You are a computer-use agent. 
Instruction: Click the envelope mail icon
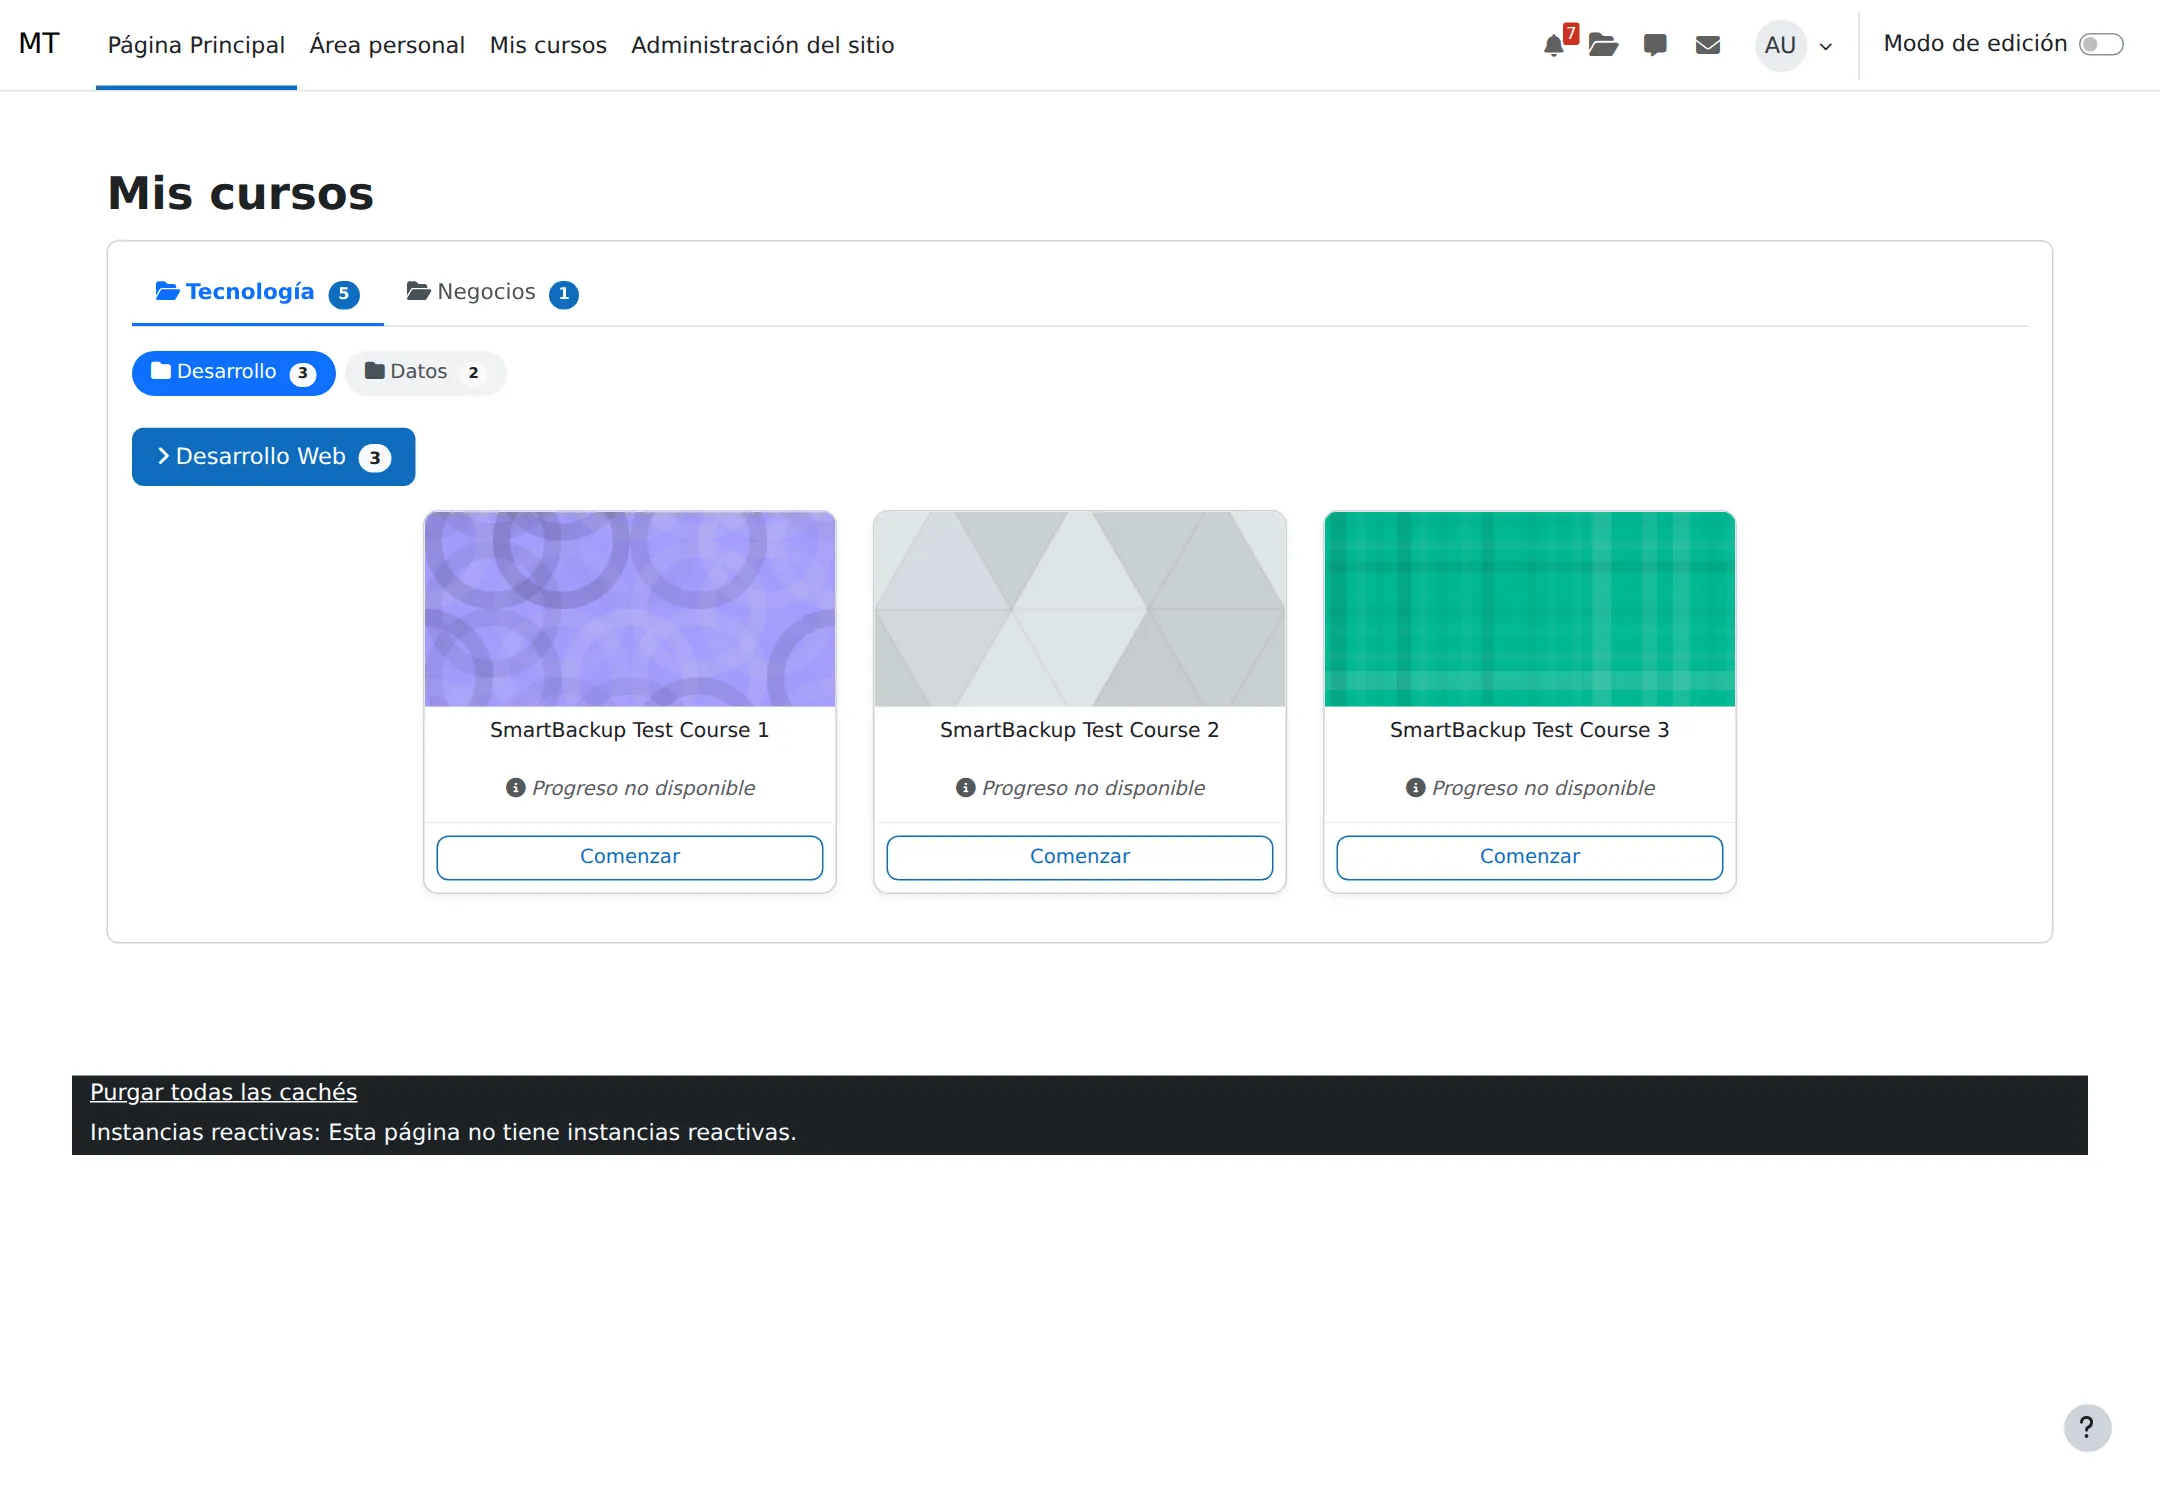tap(1708, 45)
